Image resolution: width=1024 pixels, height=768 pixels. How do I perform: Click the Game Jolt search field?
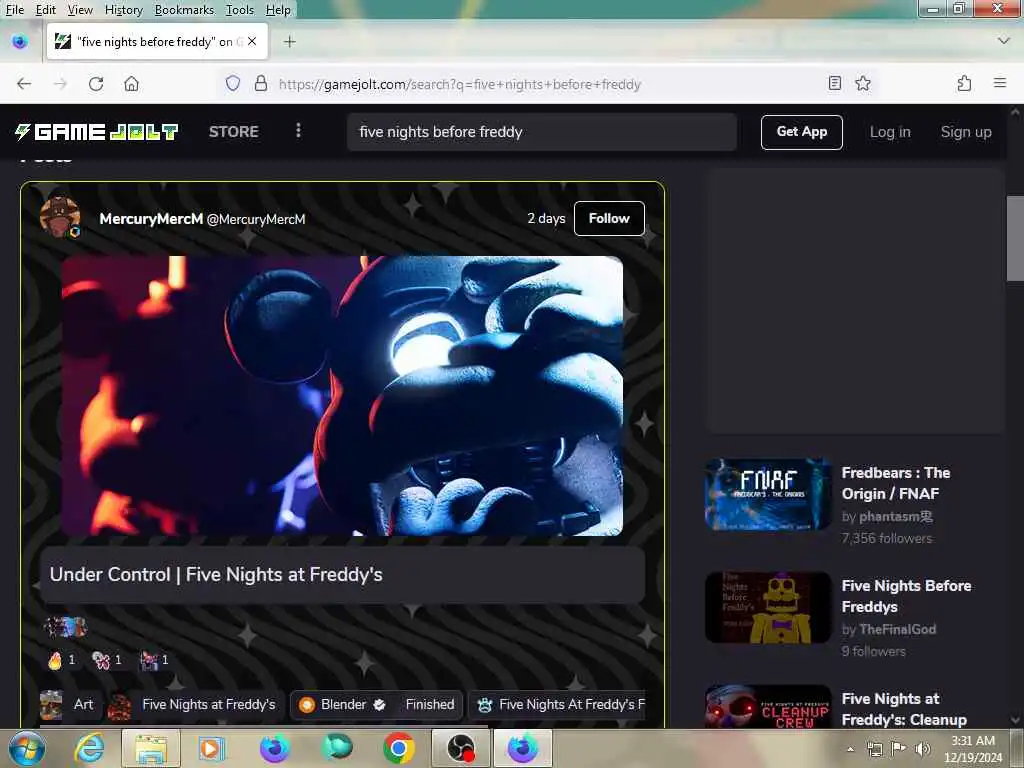point(542,132)
